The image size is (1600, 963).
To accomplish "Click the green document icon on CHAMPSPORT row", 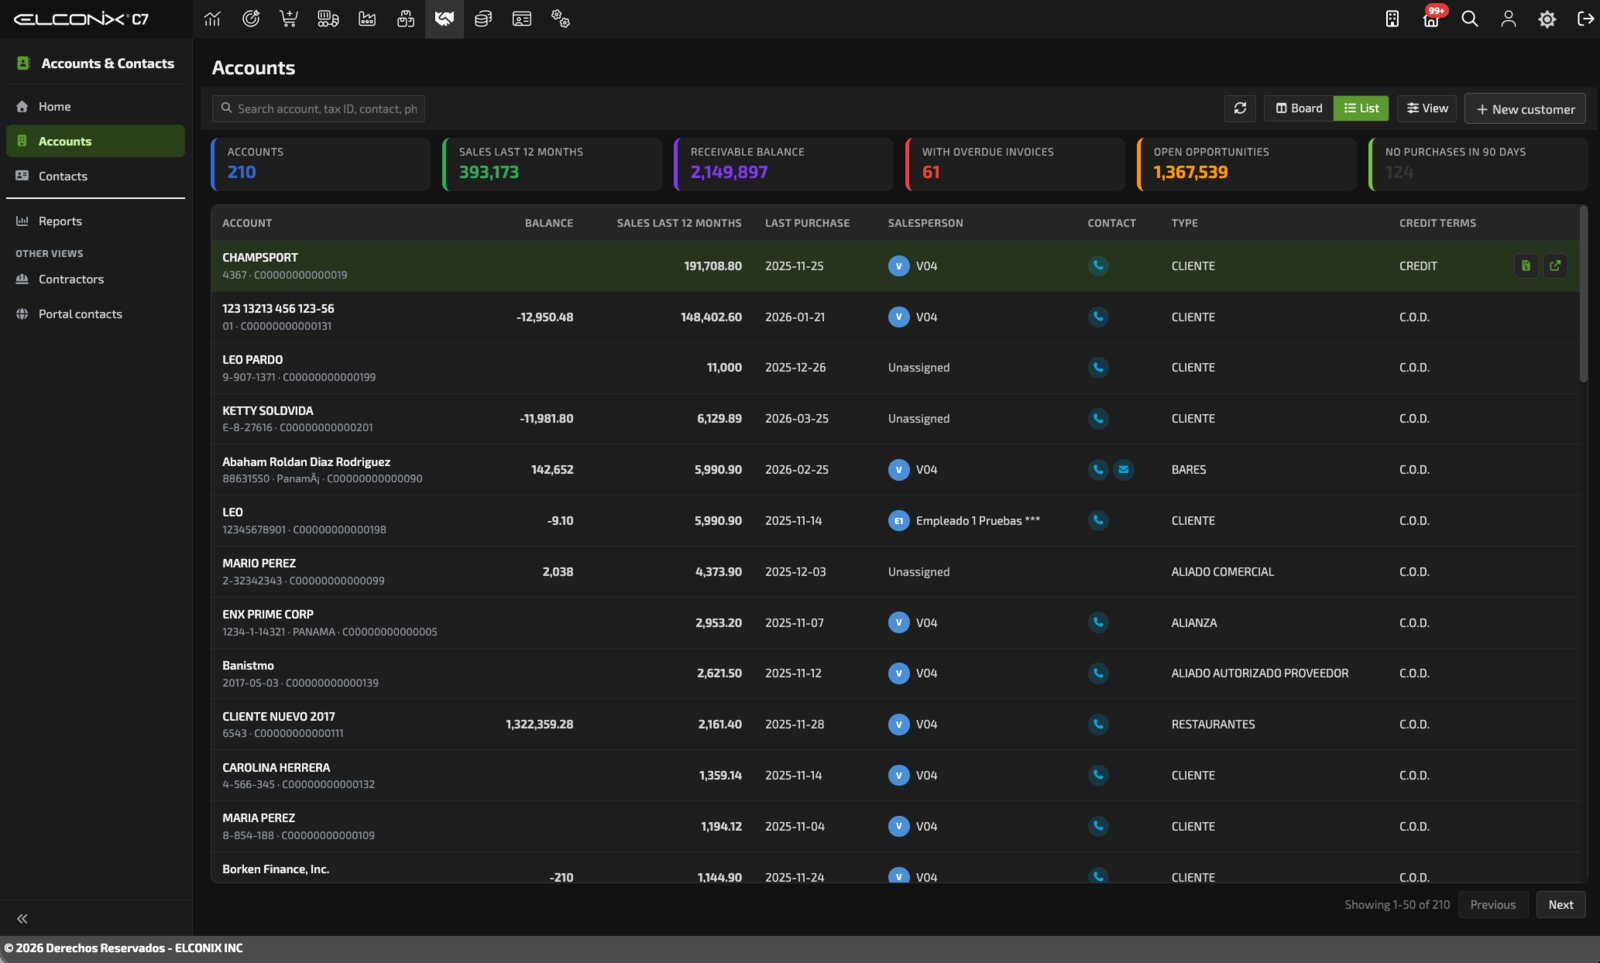I will click(1526, 266).
